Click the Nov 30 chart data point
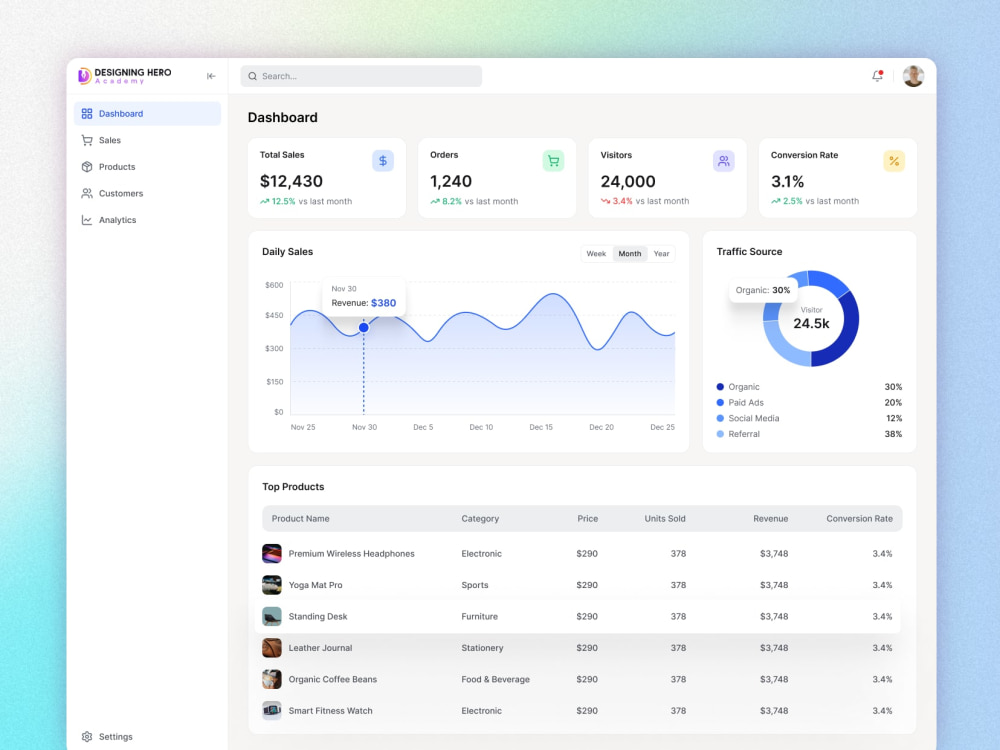 364,327
